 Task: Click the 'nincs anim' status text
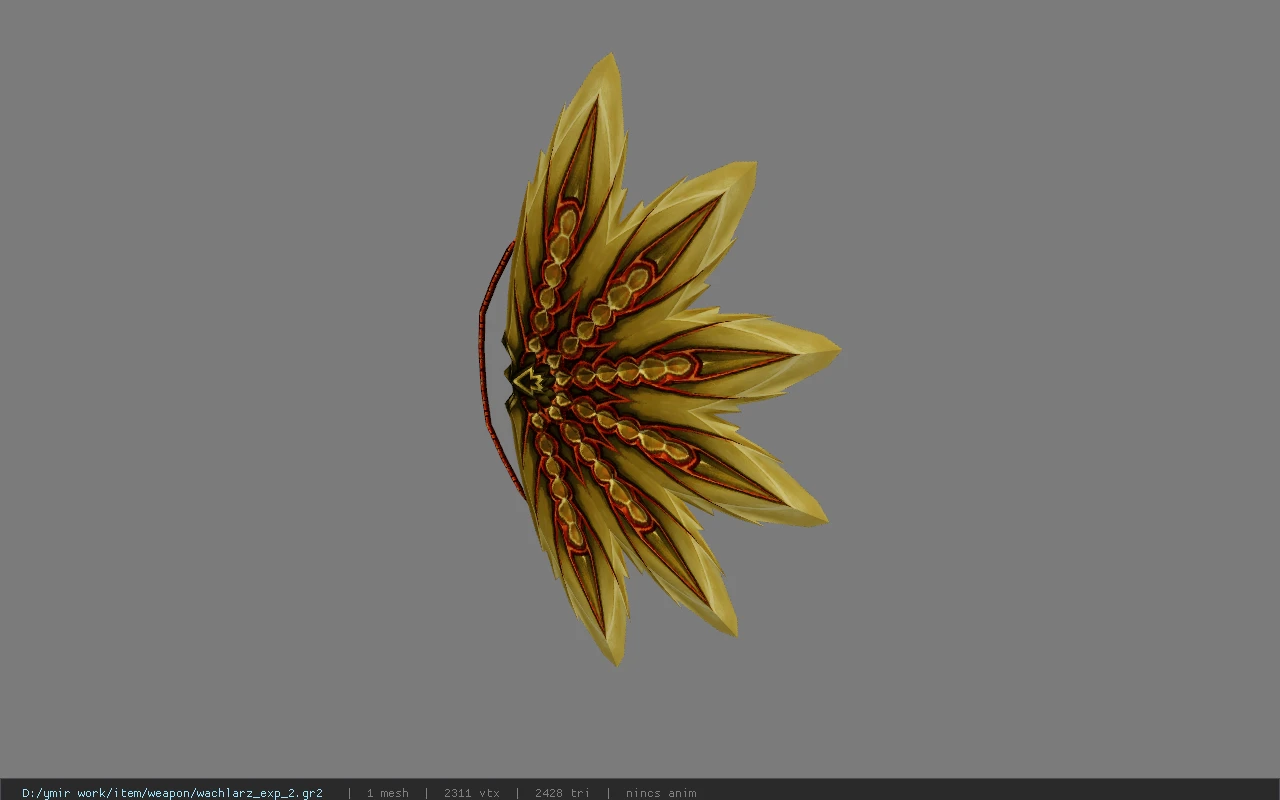click(661, 793)
